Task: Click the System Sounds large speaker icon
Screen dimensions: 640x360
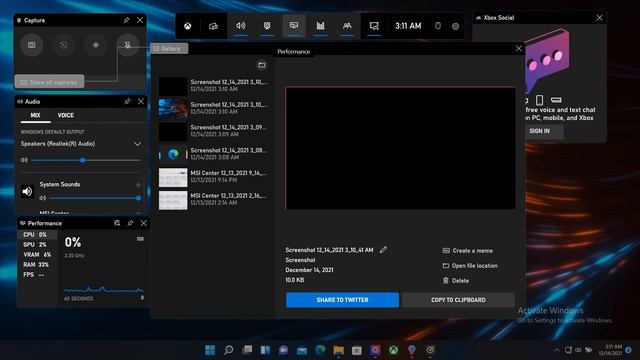Action: coord(27,191)
